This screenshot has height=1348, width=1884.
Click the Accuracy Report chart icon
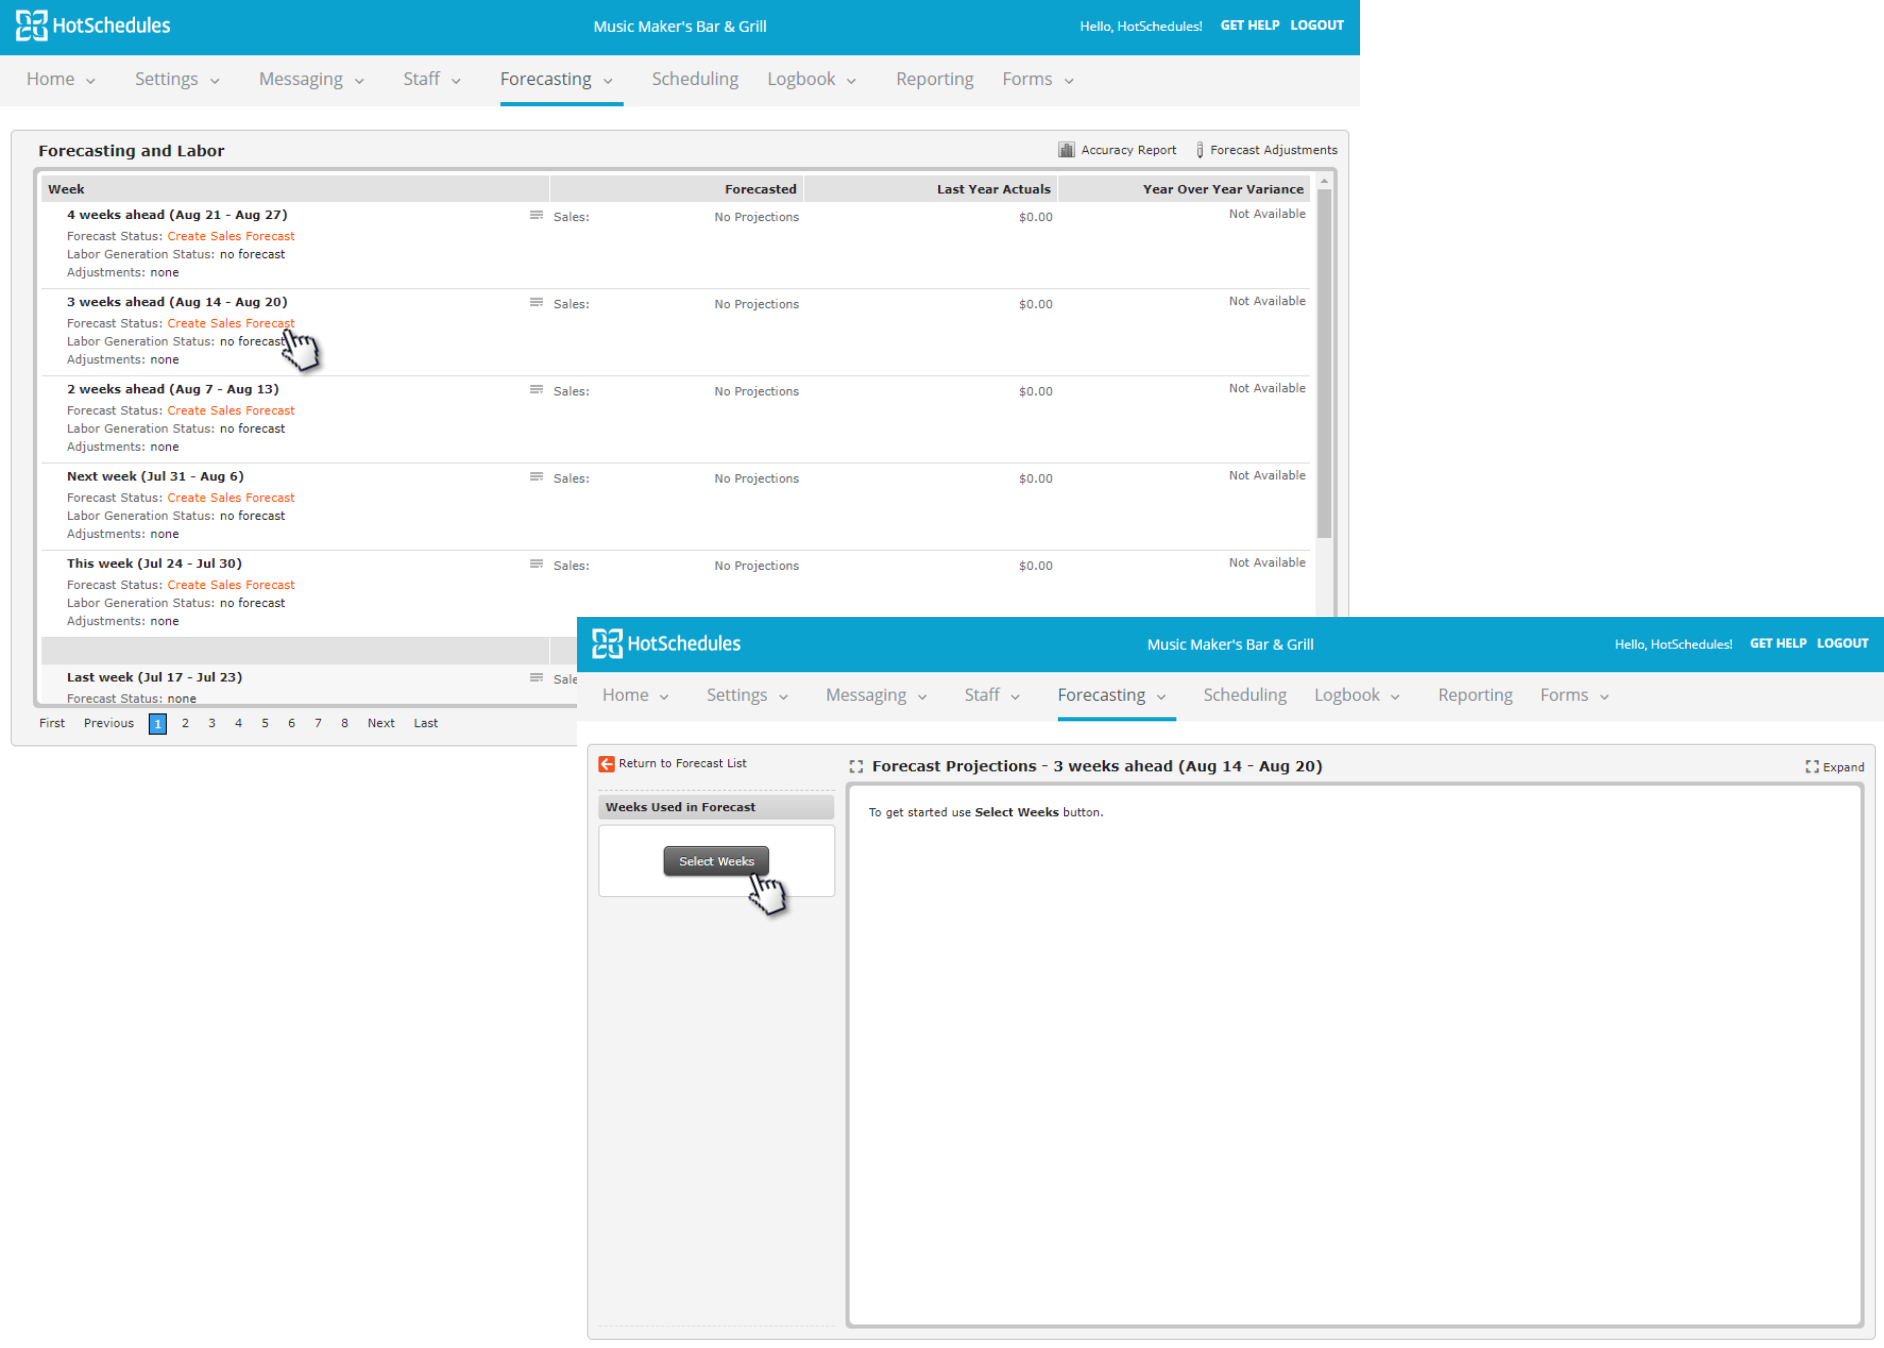coord(1066,150)
